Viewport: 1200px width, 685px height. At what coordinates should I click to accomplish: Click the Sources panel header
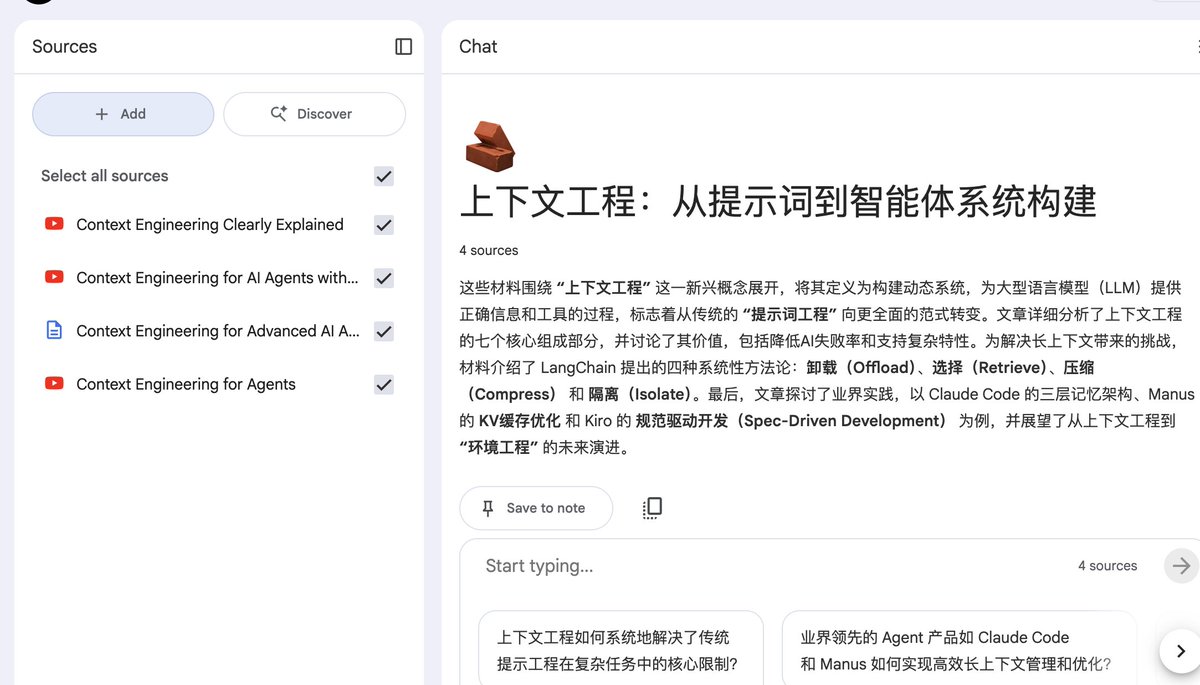click(64, 47)
